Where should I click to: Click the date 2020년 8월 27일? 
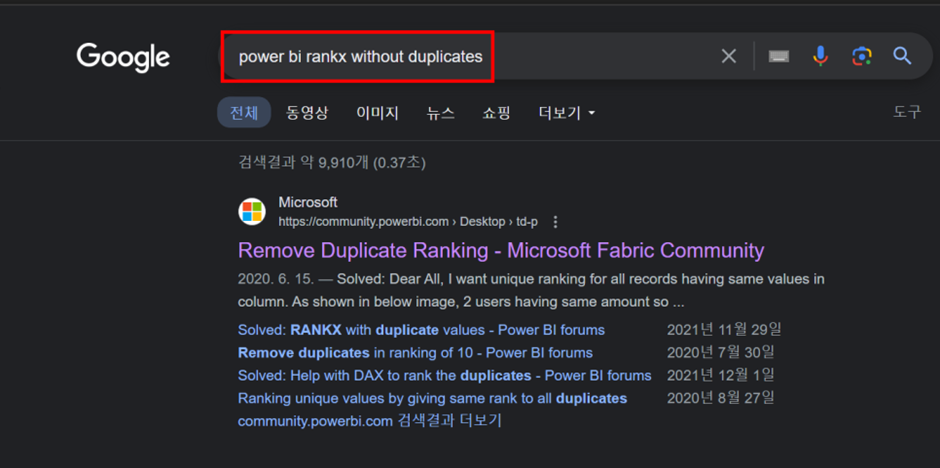pyautogui.click(x=721, y=398)
